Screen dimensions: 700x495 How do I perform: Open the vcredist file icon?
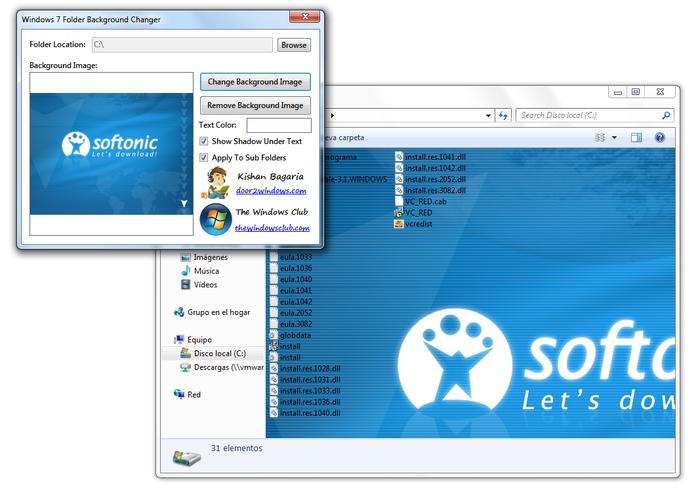[399, 224]
